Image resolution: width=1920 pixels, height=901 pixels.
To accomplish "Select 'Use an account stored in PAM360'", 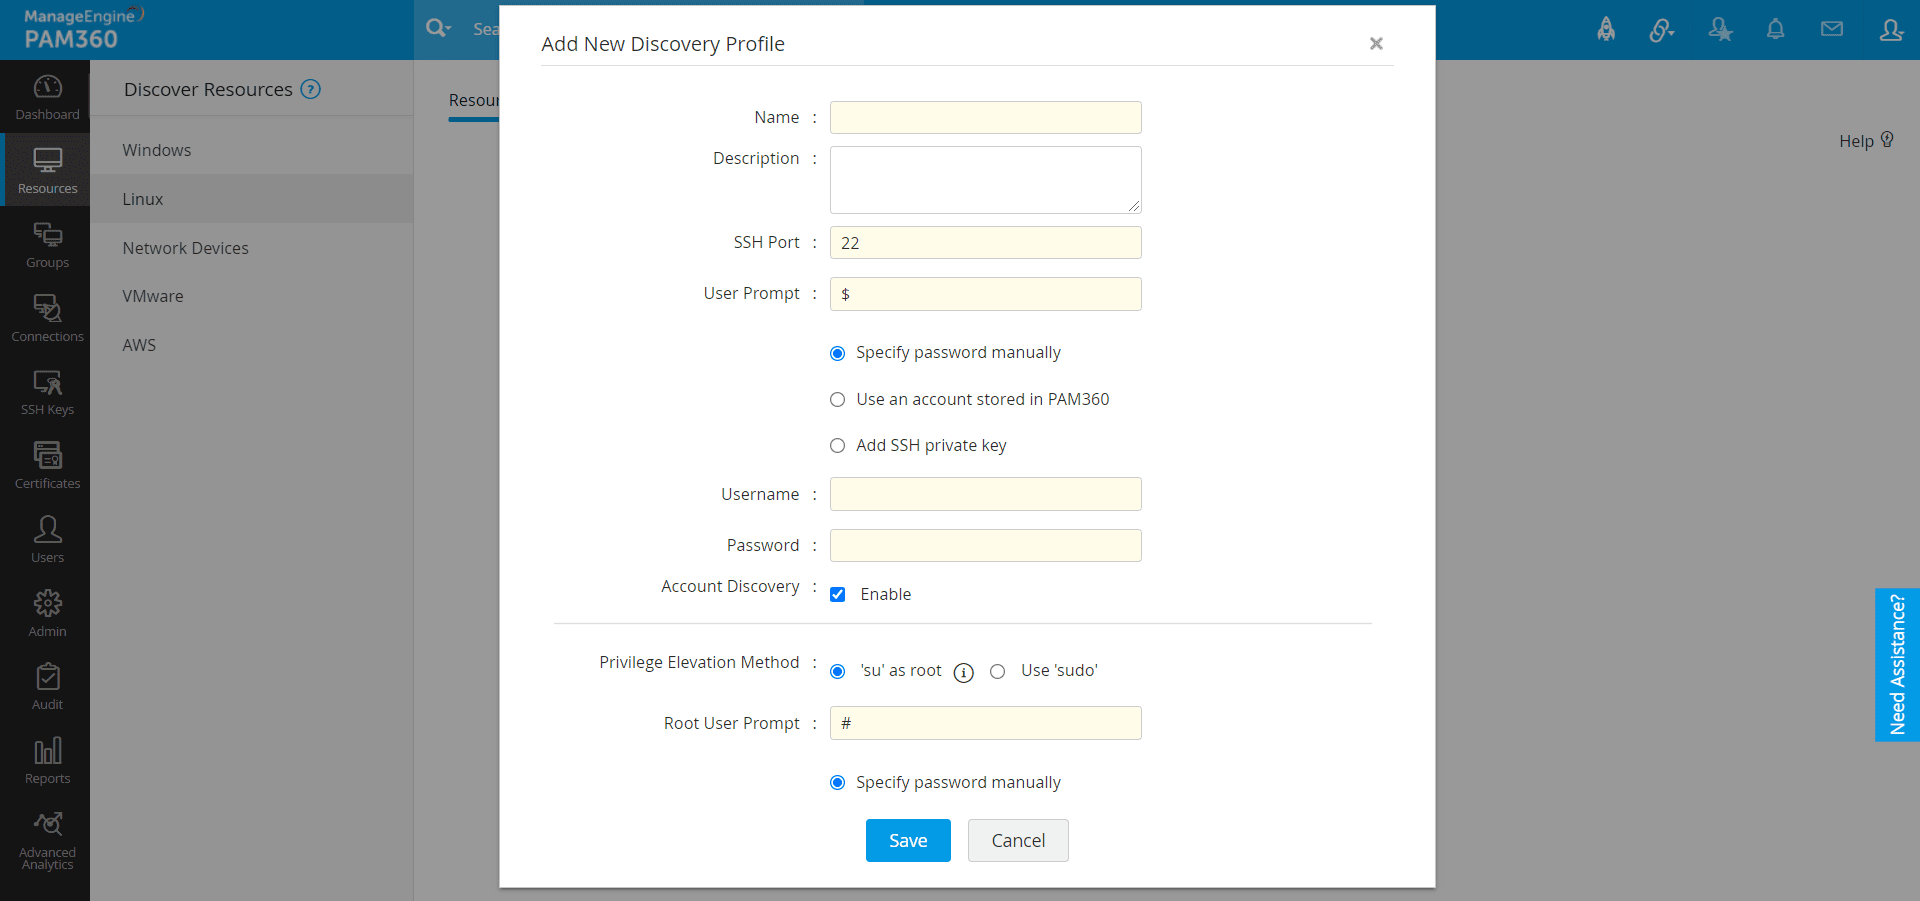I will coord(838,400).
